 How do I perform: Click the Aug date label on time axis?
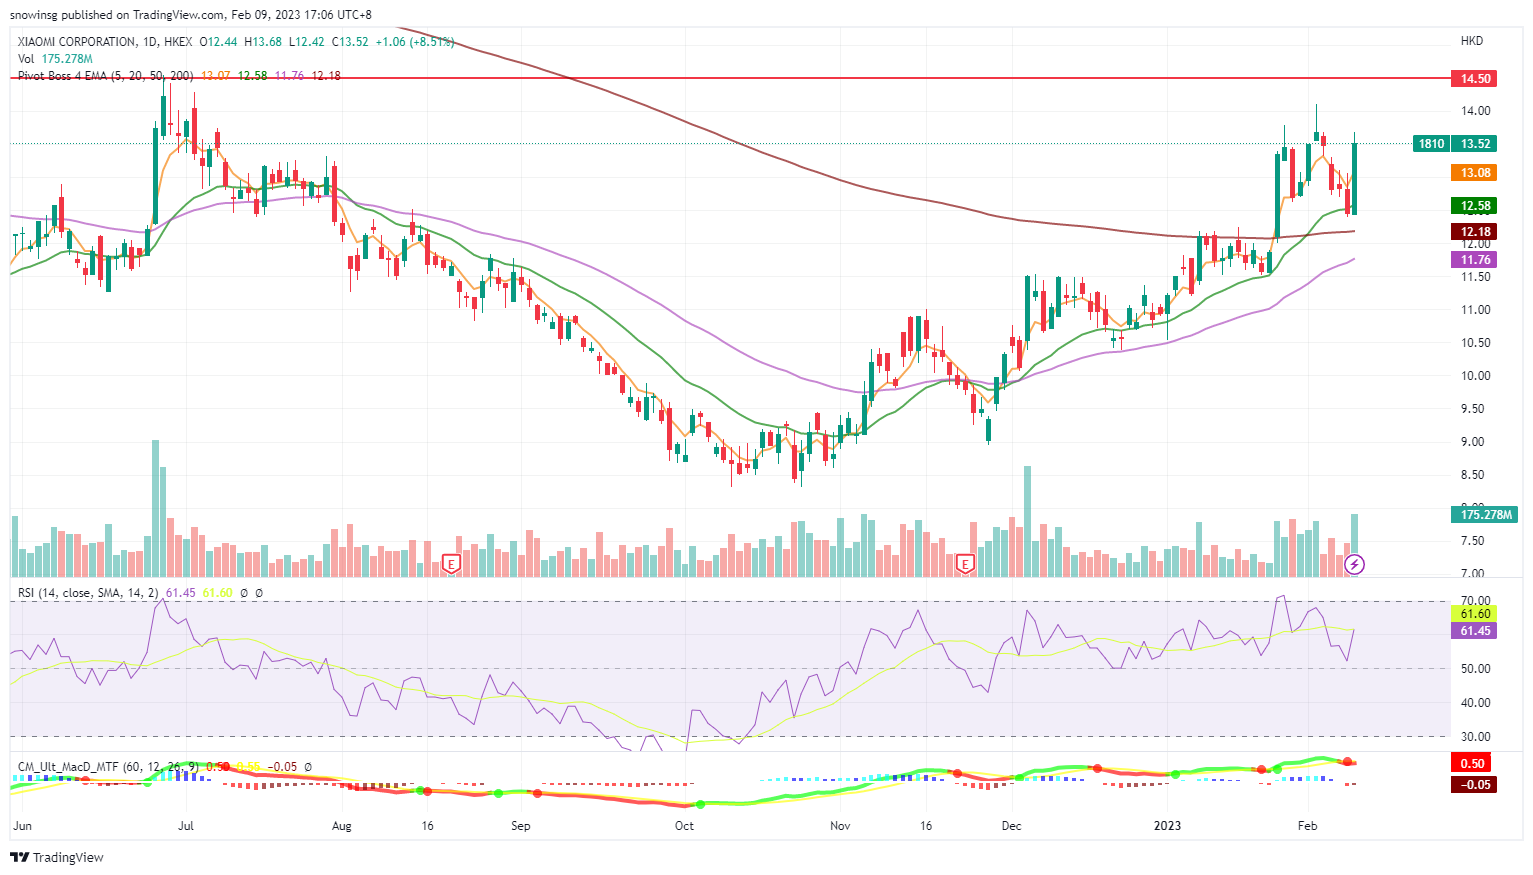(341, 826)
